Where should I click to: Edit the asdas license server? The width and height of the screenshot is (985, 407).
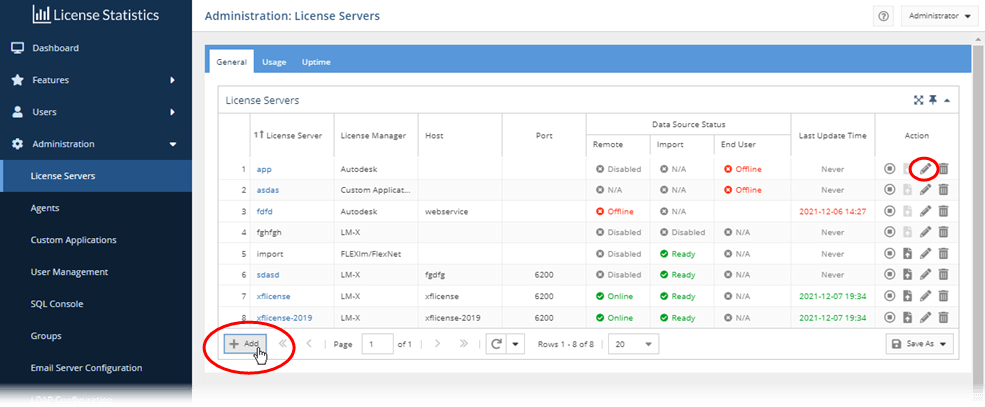point(925,190)
